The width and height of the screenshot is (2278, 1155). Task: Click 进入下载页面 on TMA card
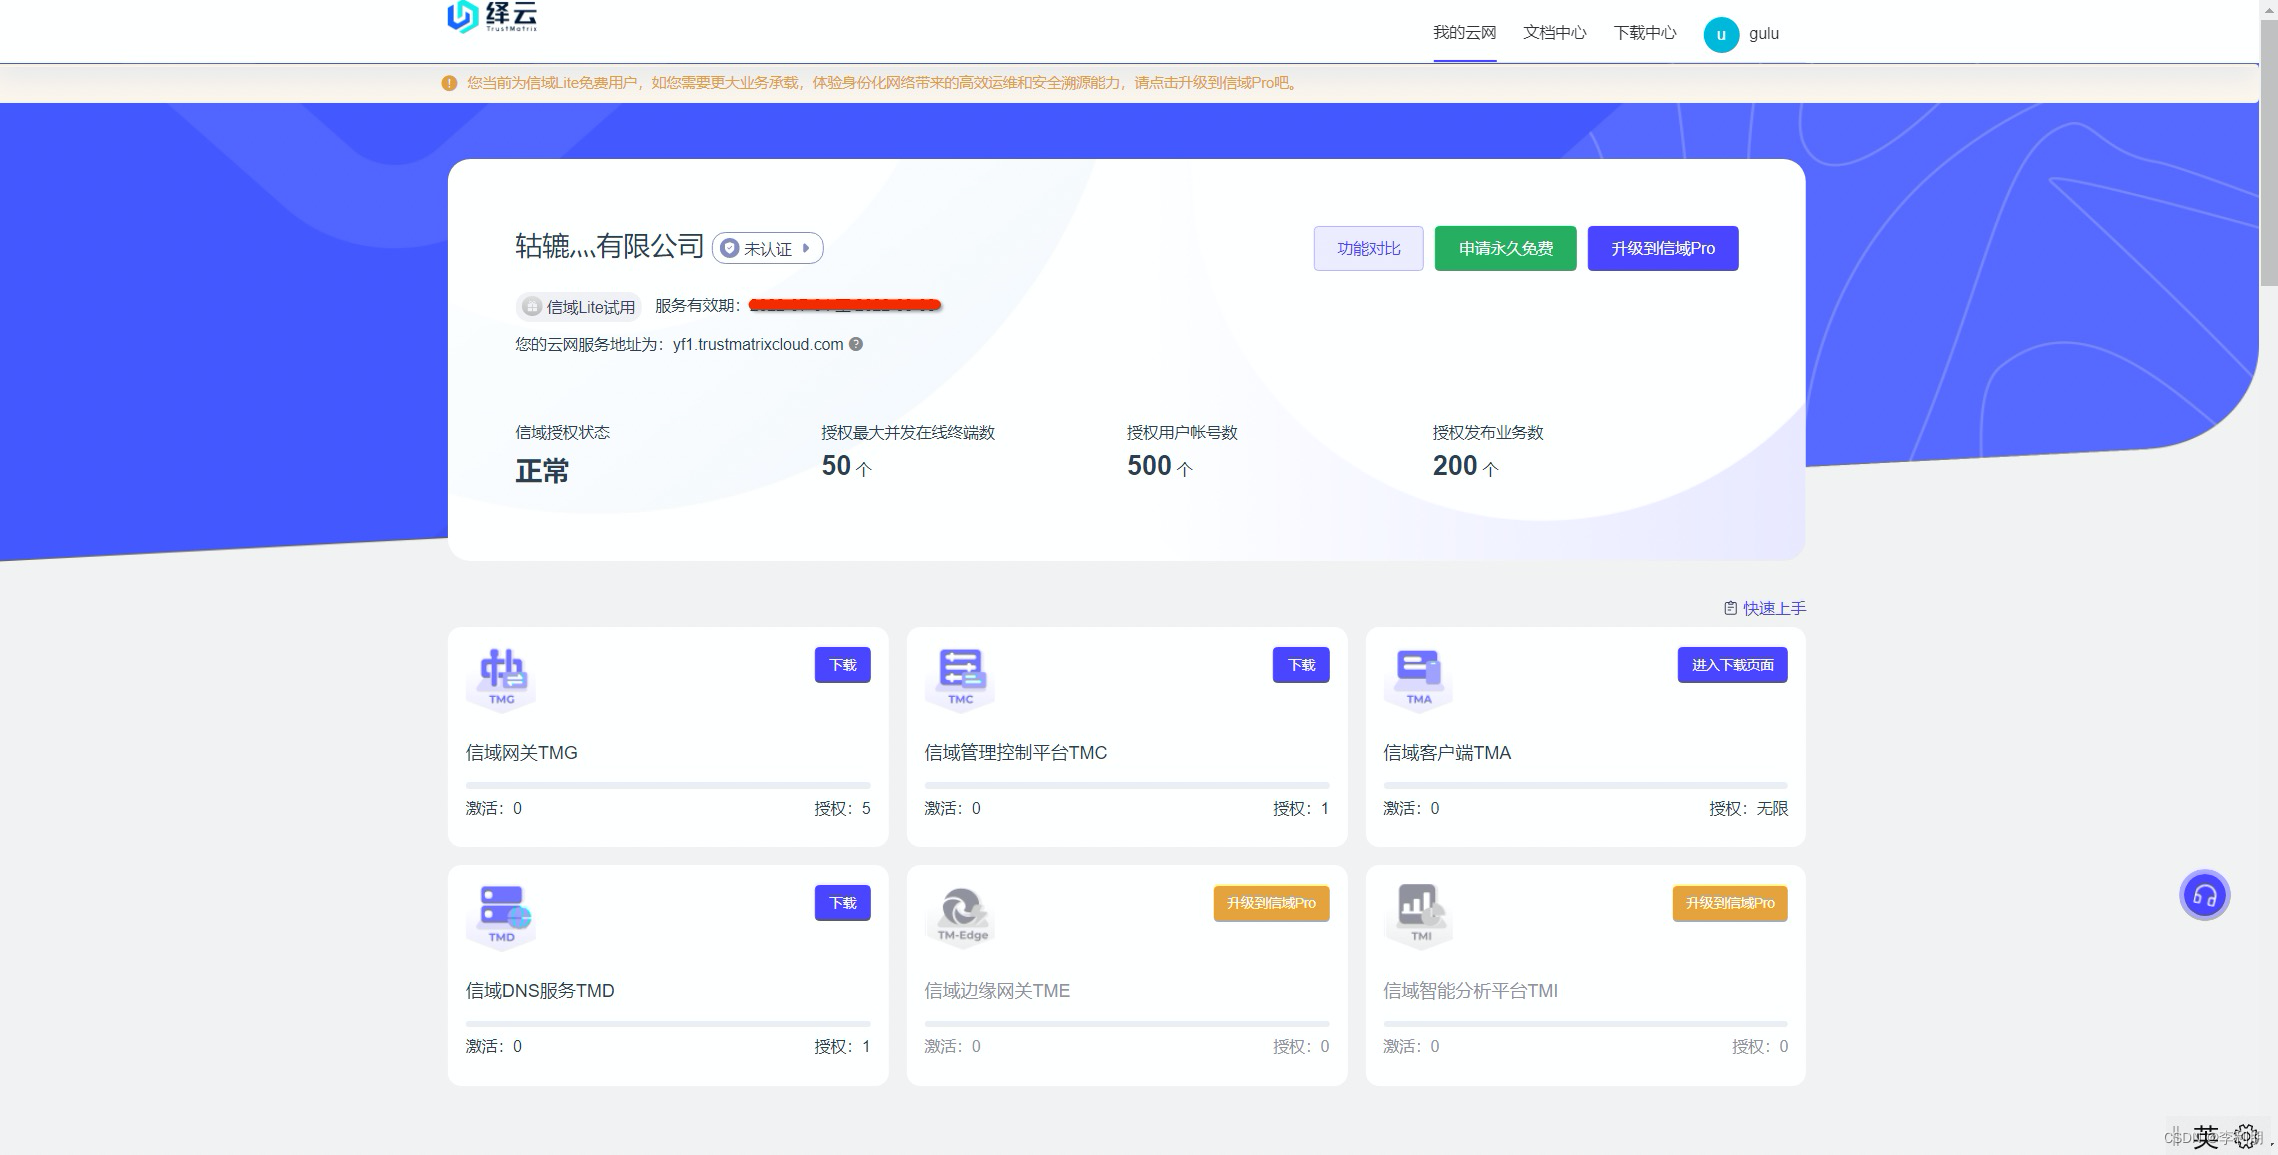[x=1732, y=665]
